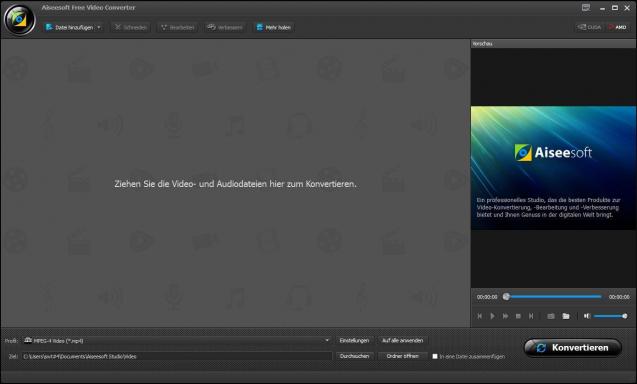Expand the 'Datei hinzufügen' dropdown arrow

click(x=99, y=27)
